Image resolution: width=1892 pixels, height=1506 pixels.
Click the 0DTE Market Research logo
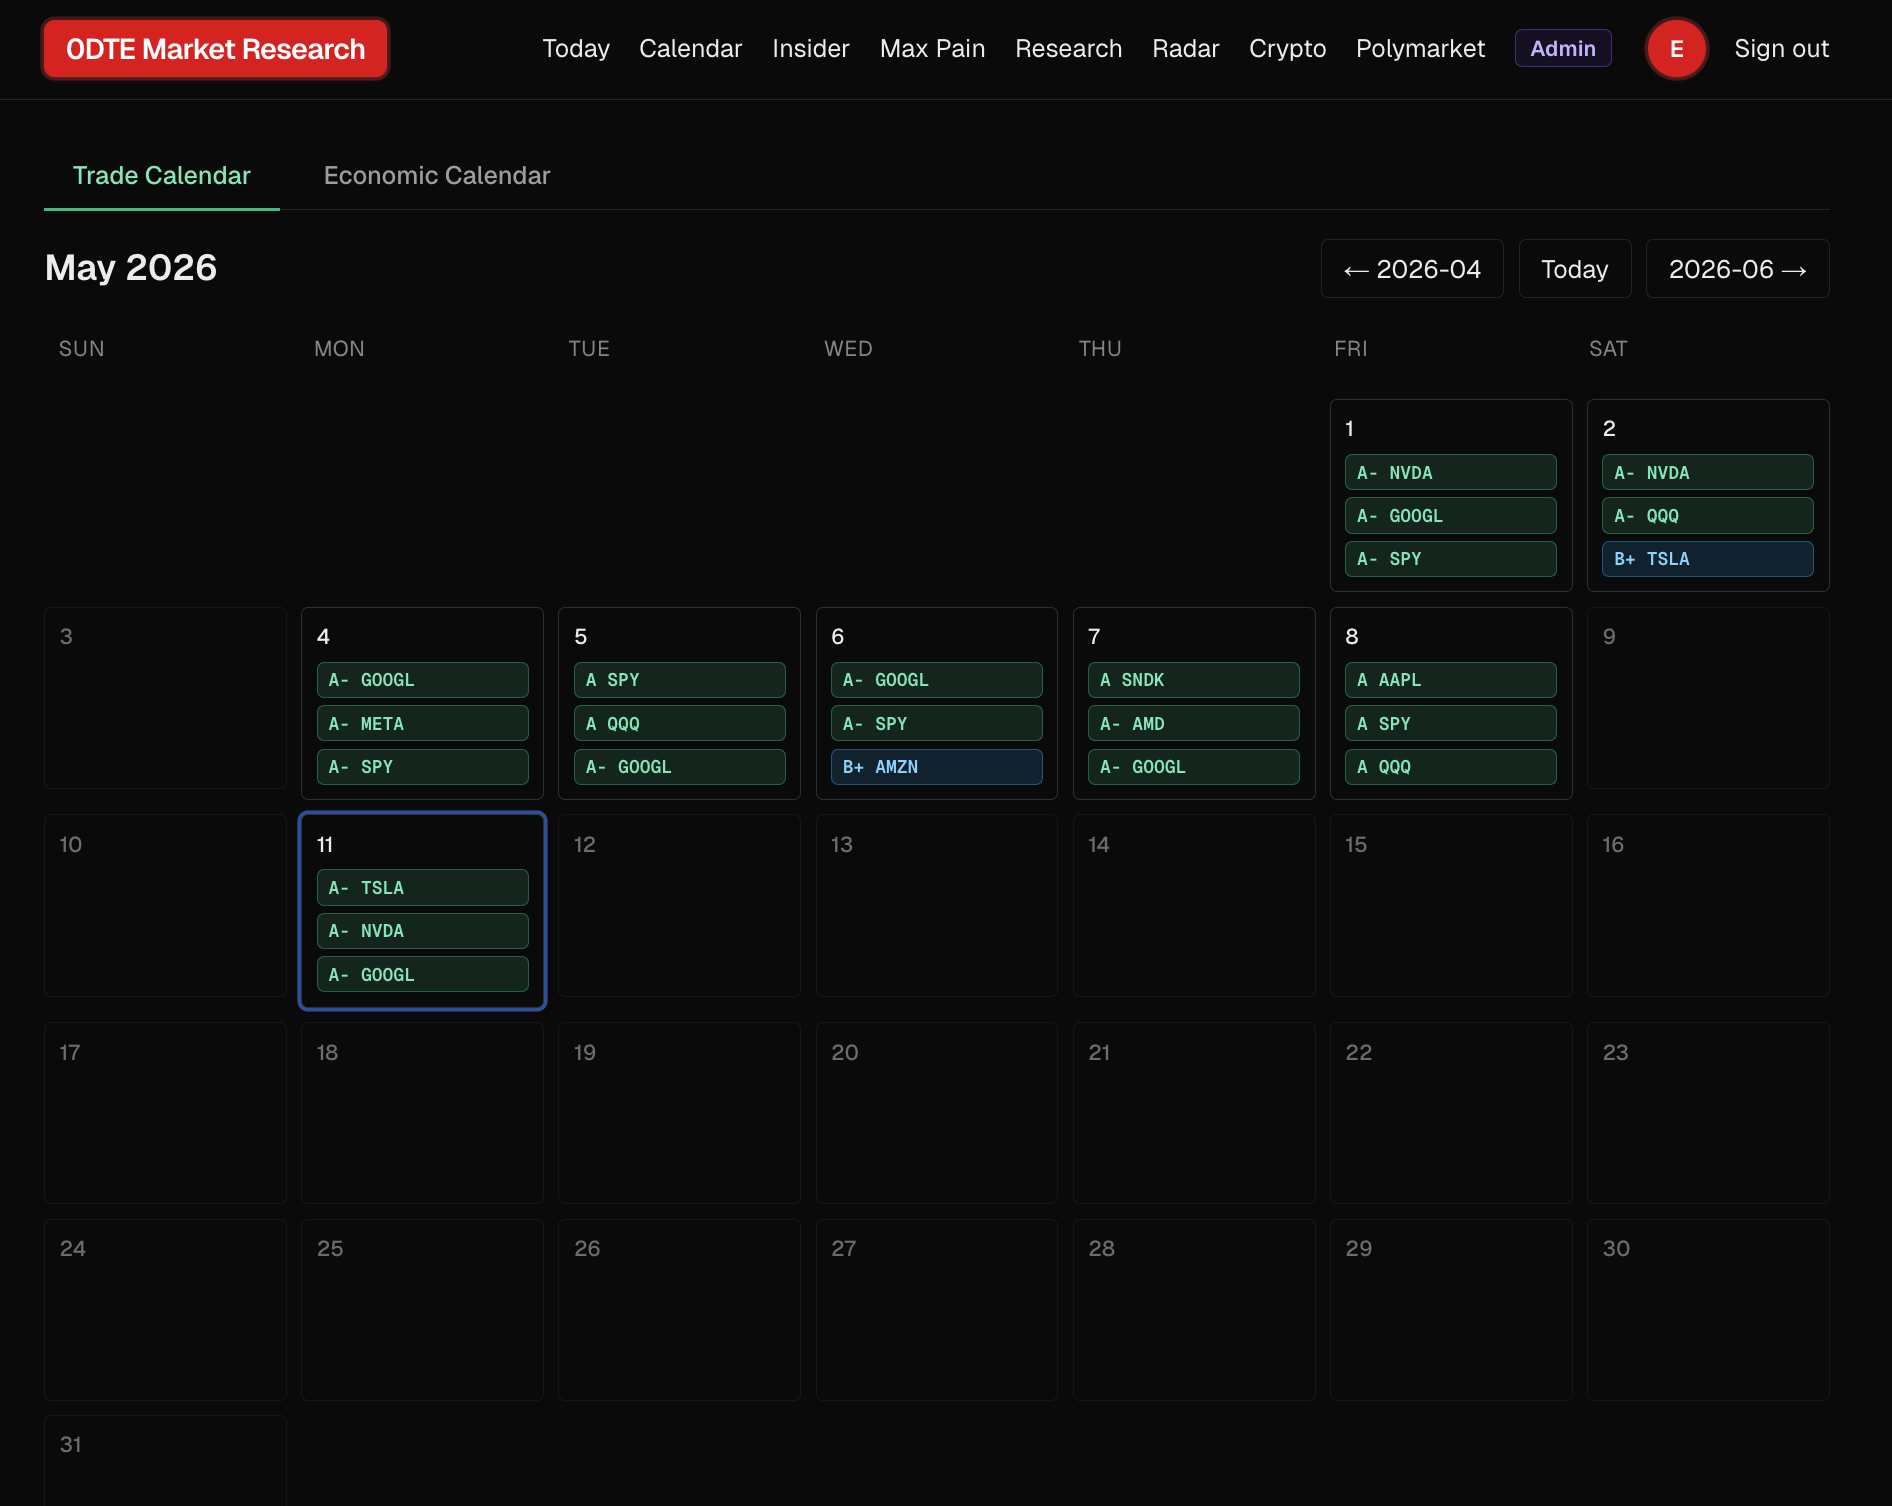215,49
